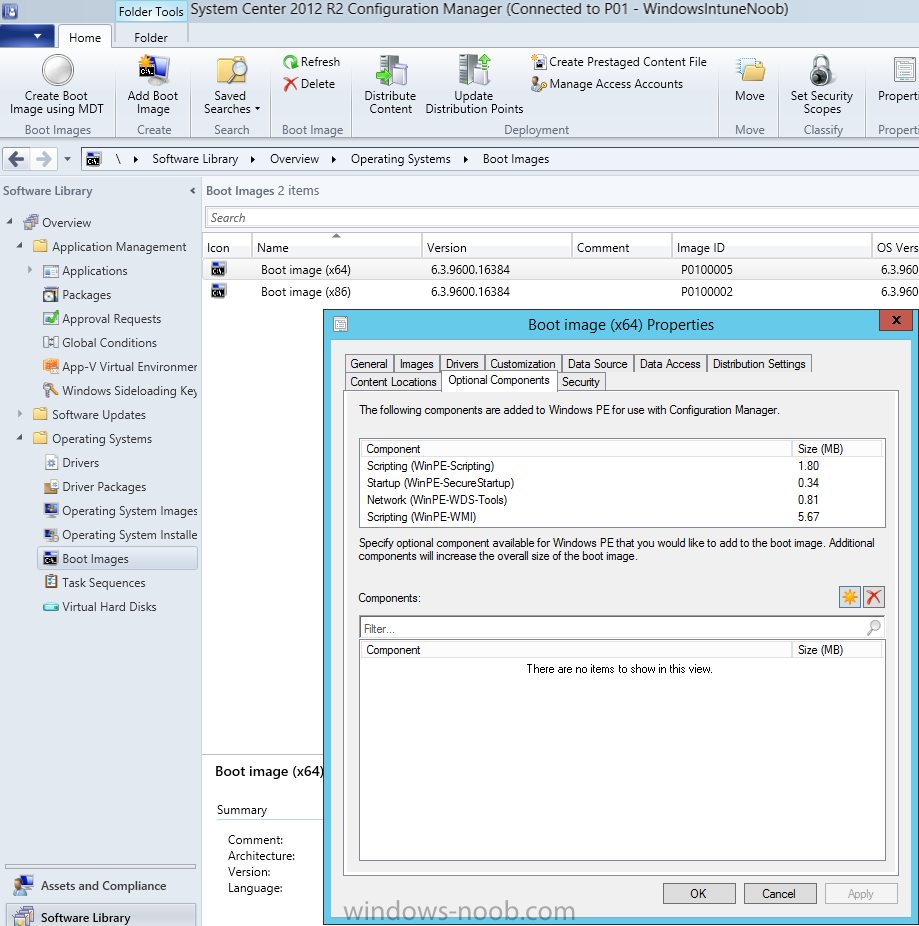Click Cancel in Properties dialog

(780, 894)
